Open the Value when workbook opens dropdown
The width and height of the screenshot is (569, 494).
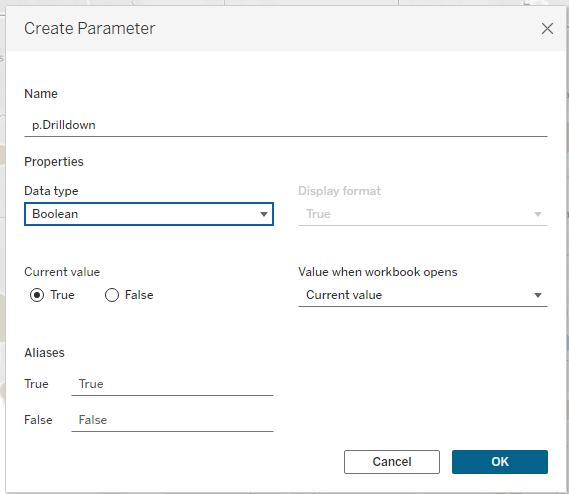(x=423, y=295)
